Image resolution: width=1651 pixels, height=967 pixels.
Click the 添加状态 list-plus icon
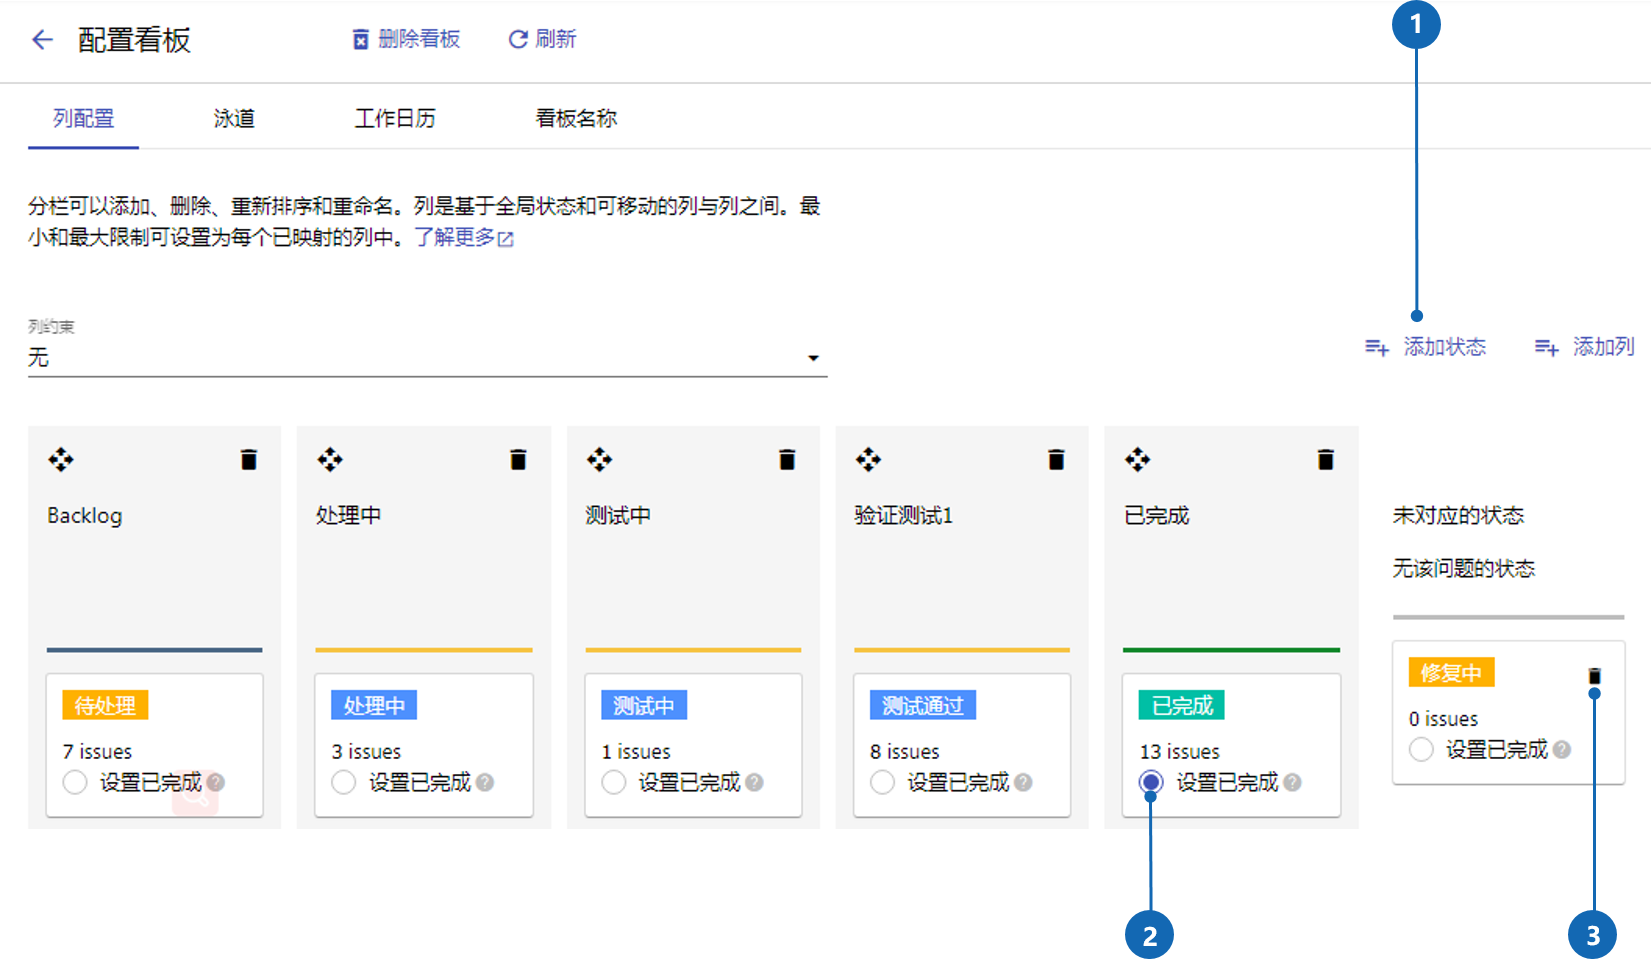click(x=1377, y=348)
